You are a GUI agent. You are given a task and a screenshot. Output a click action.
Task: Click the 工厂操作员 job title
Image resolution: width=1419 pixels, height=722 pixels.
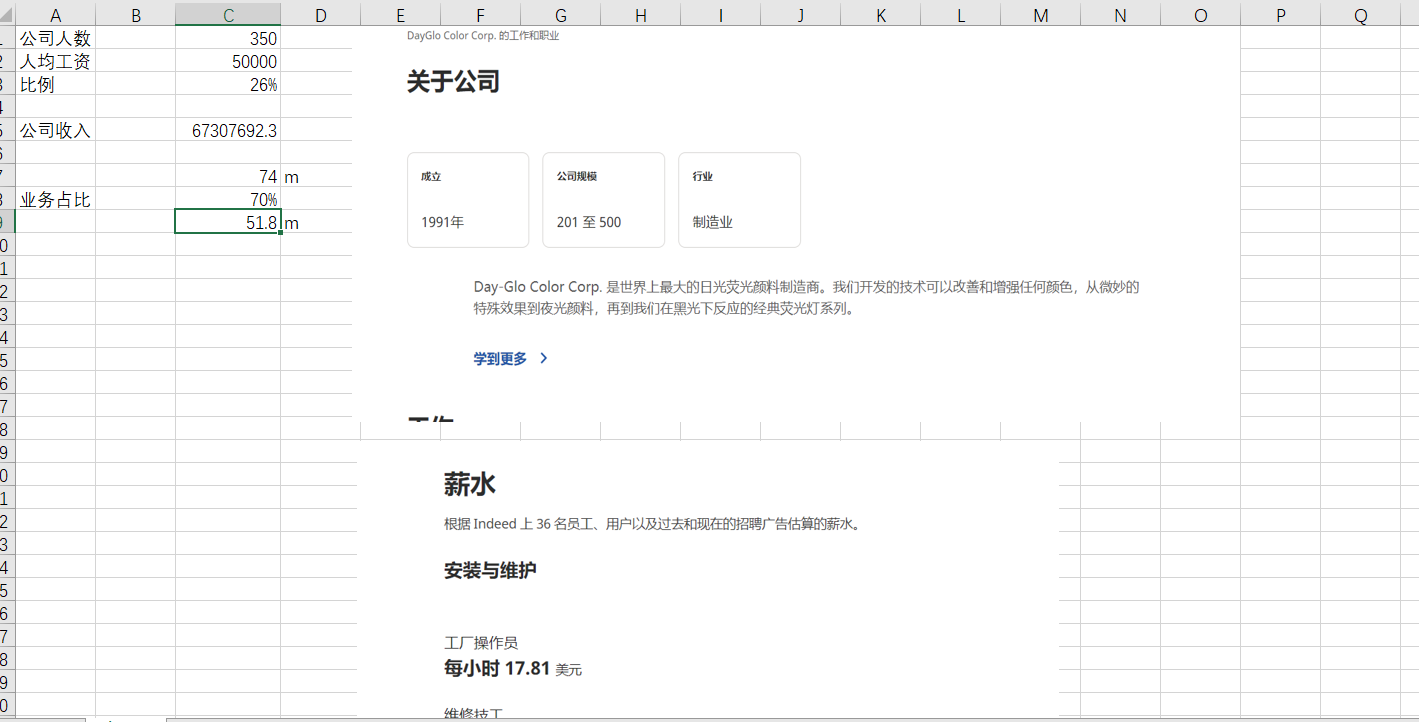[481, 643]
